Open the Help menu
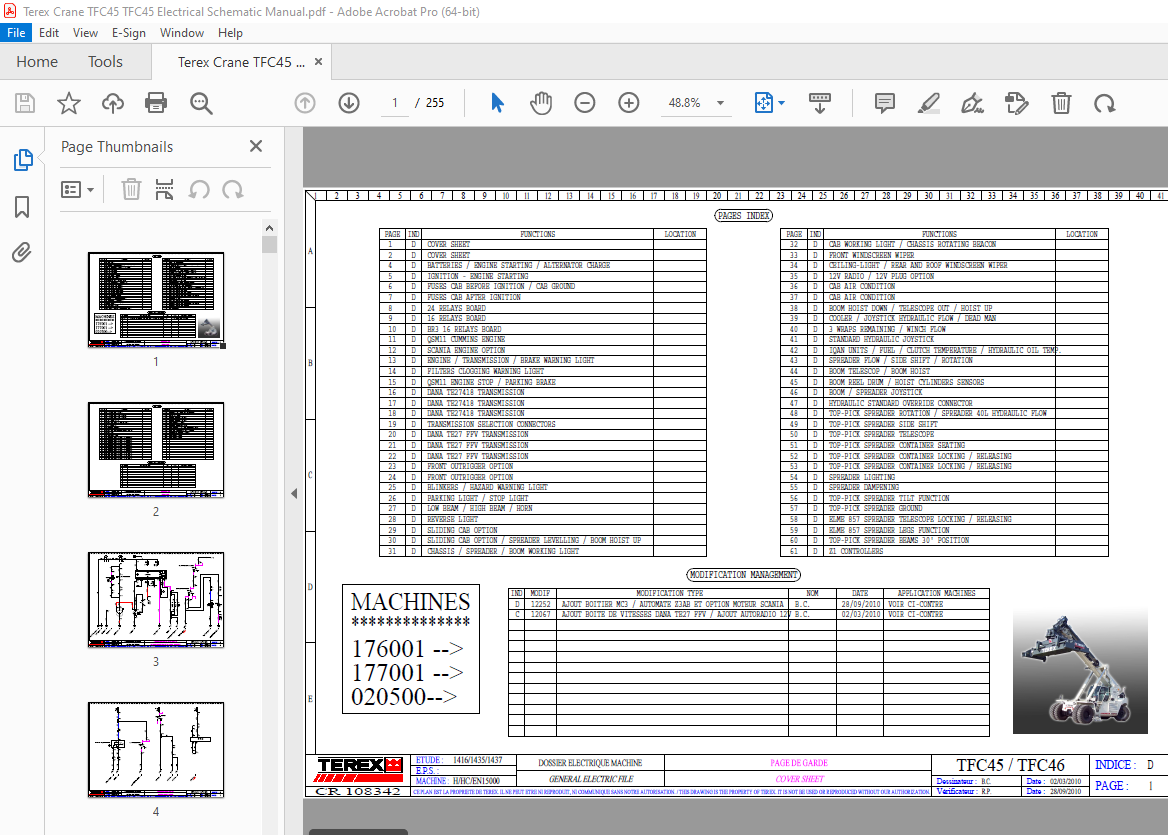 (x=230, y=33)
